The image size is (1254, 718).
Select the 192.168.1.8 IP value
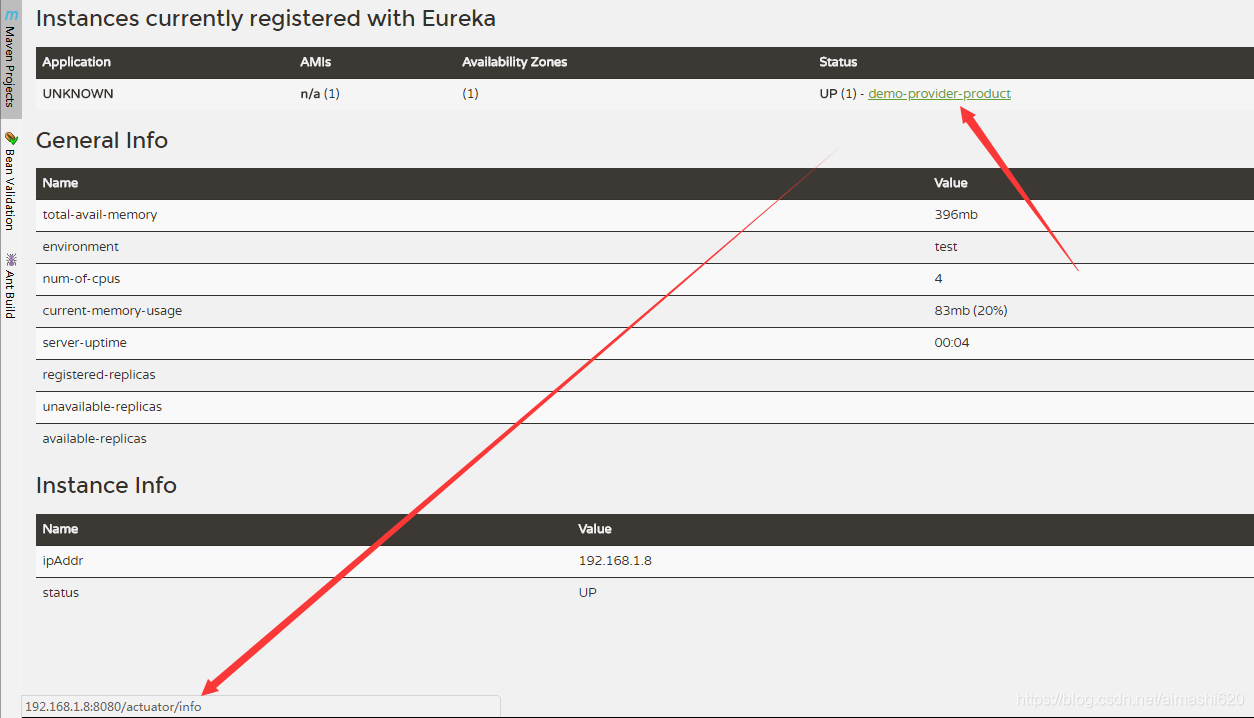click(x=615, y=560)
